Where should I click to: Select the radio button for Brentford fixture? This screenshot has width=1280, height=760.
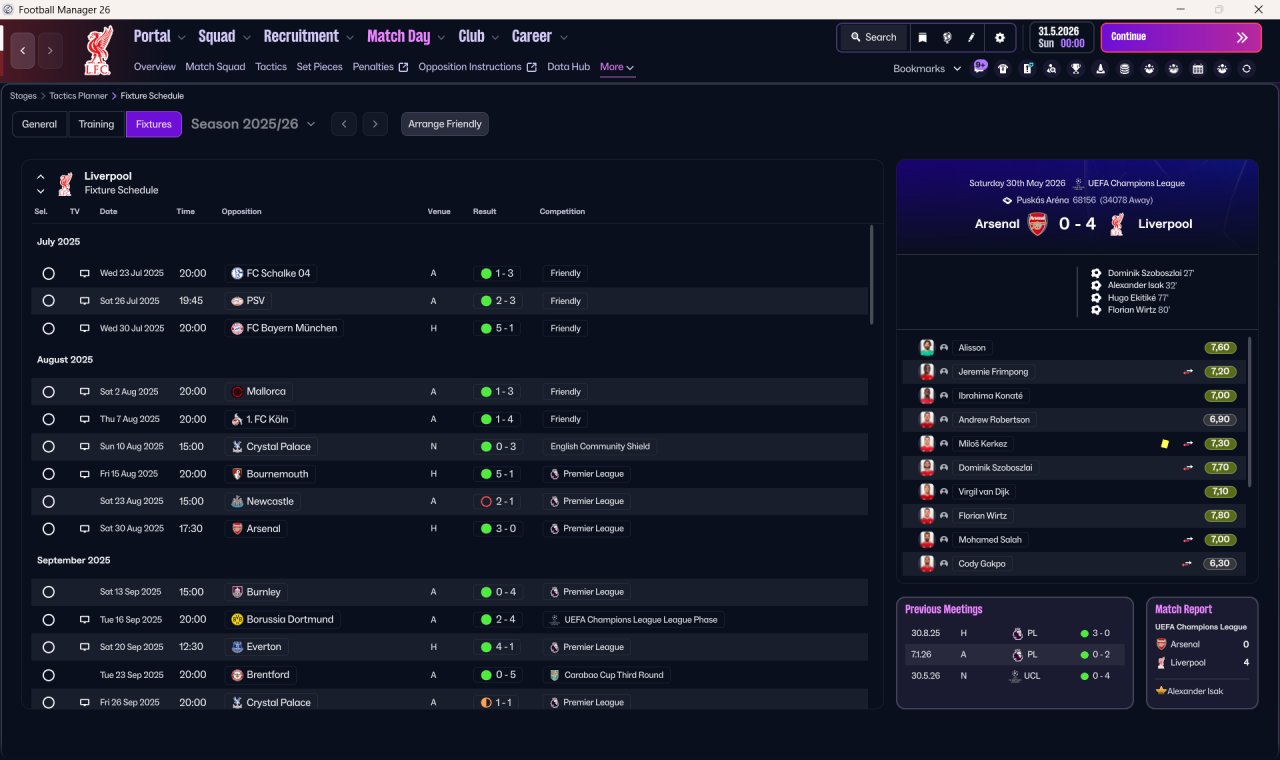pos(48,675)
